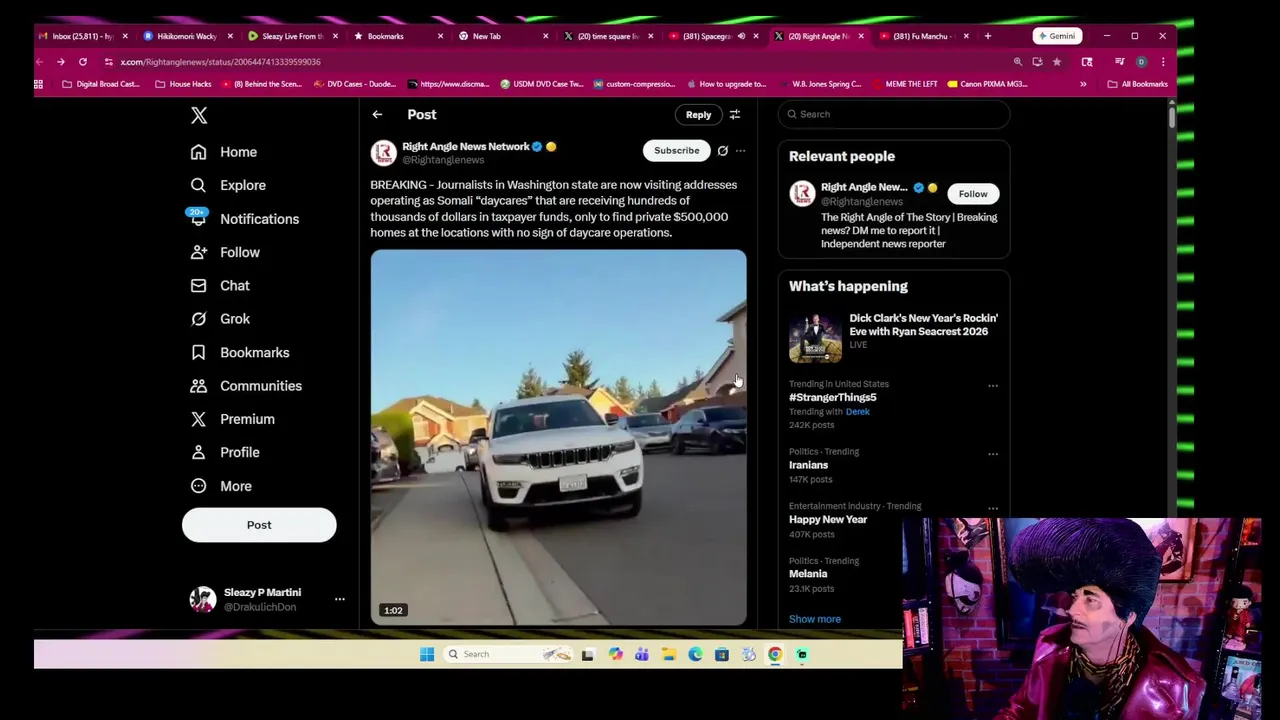The image size is (1280, 720).
Task: Open the MEME THE LEFT bookmark
Action: (x=904, y=84)
